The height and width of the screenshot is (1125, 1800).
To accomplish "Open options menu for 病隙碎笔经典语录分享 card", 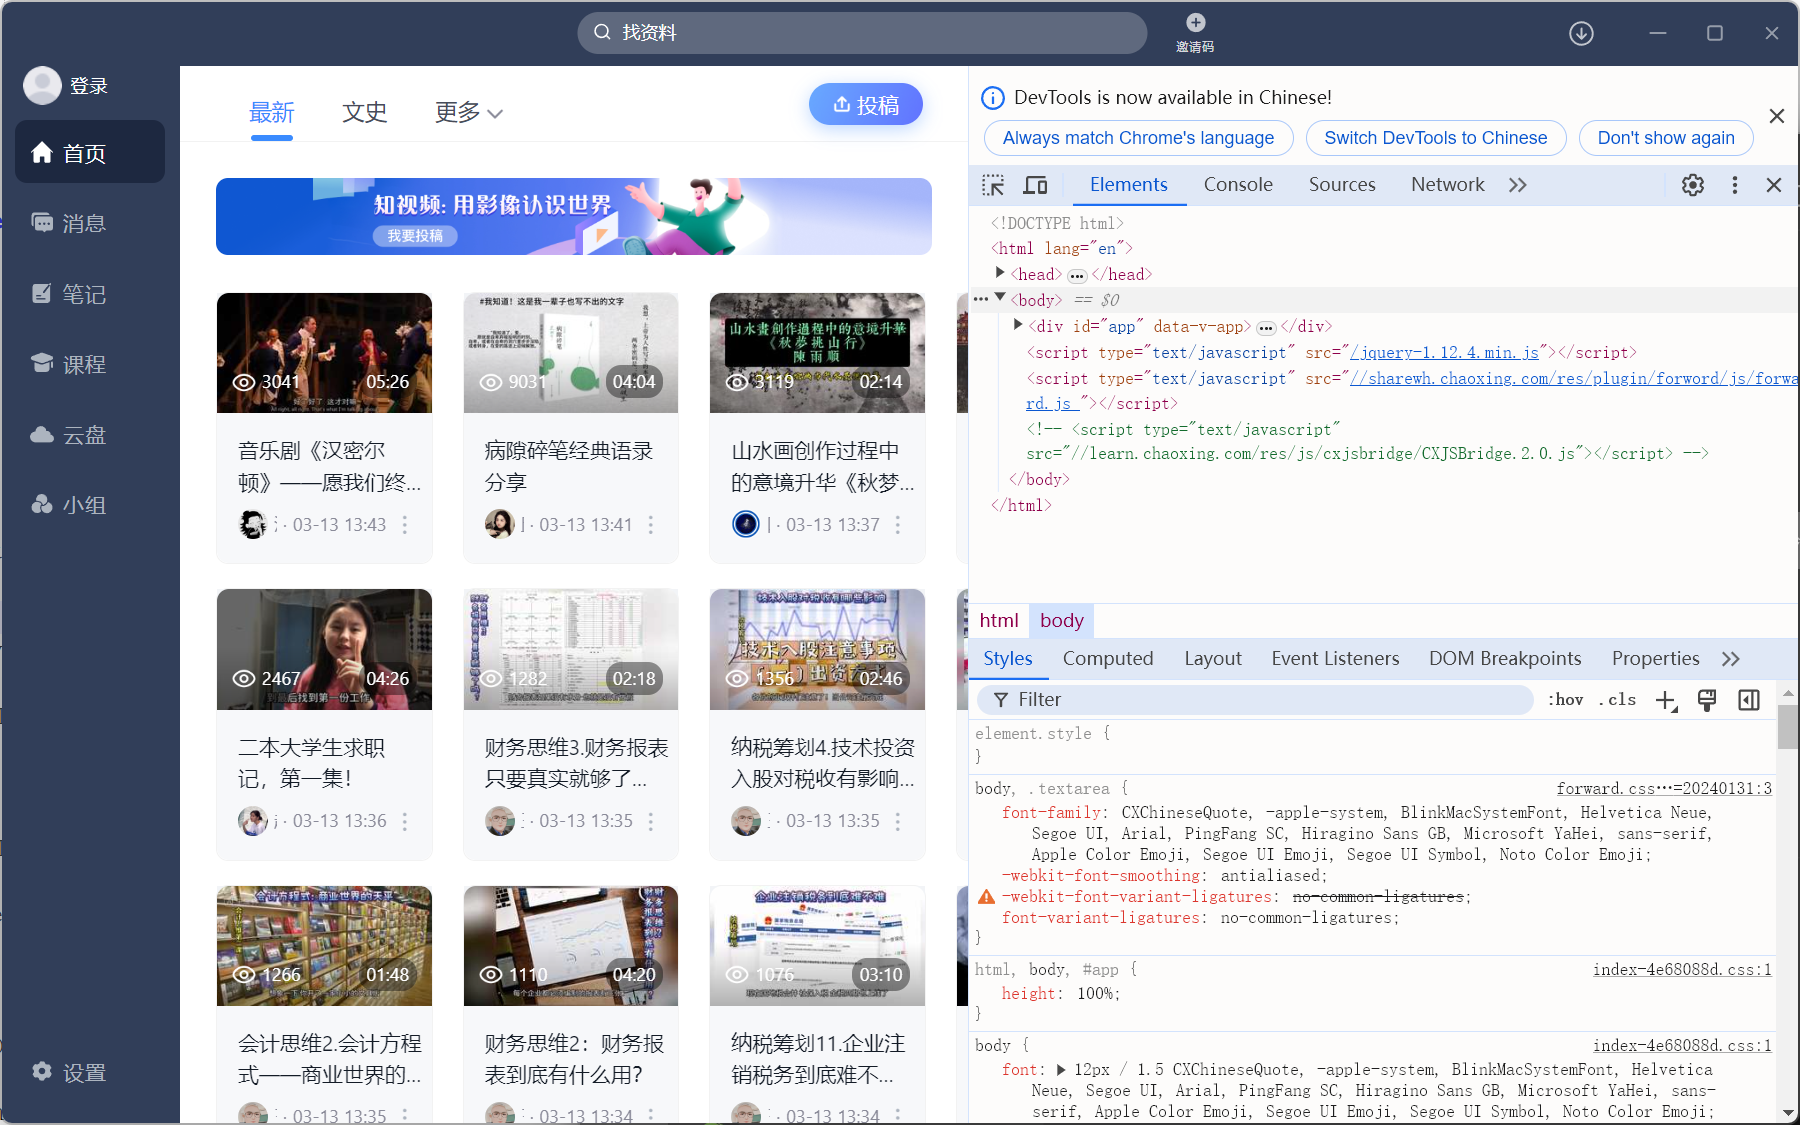I will coord(651,525).
